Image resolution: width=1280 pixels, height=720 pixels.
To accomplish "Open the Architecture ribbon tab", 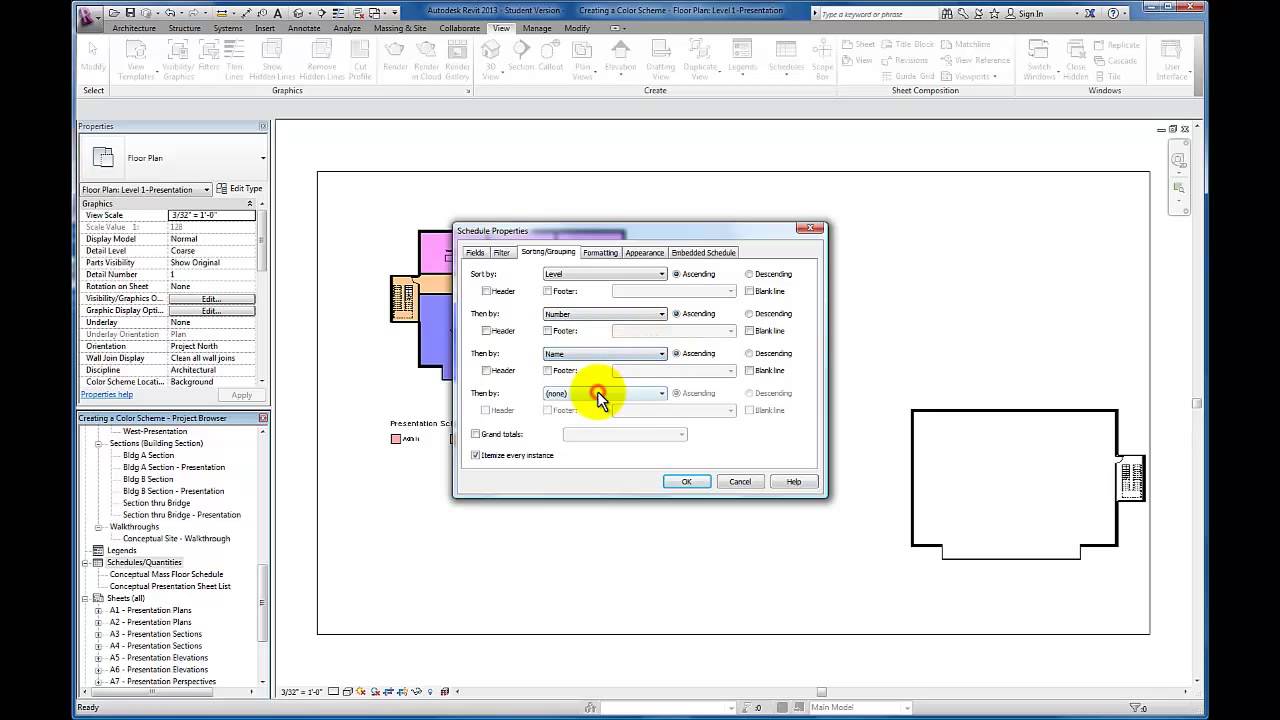I will tap(134, 28).
